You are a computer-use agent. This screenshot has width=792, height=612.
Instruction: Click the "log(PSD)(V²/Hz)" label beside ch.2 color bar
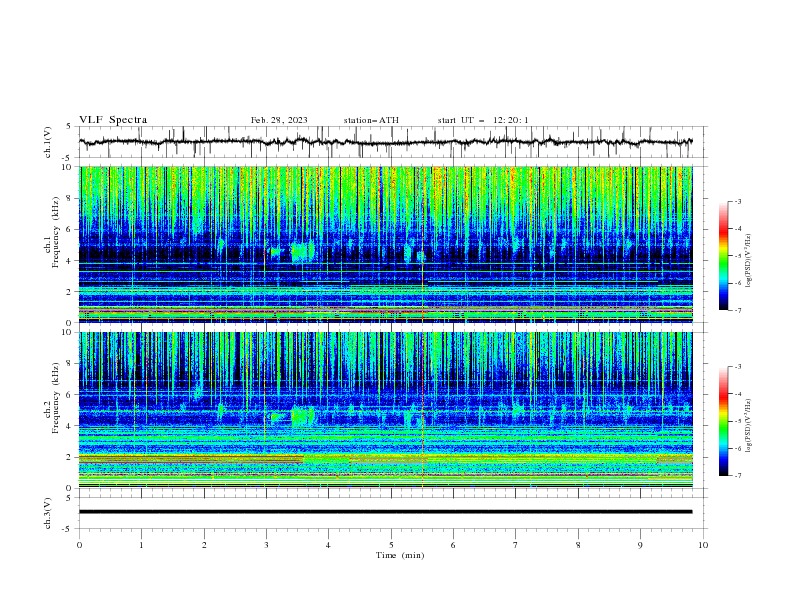pos(748,426)
